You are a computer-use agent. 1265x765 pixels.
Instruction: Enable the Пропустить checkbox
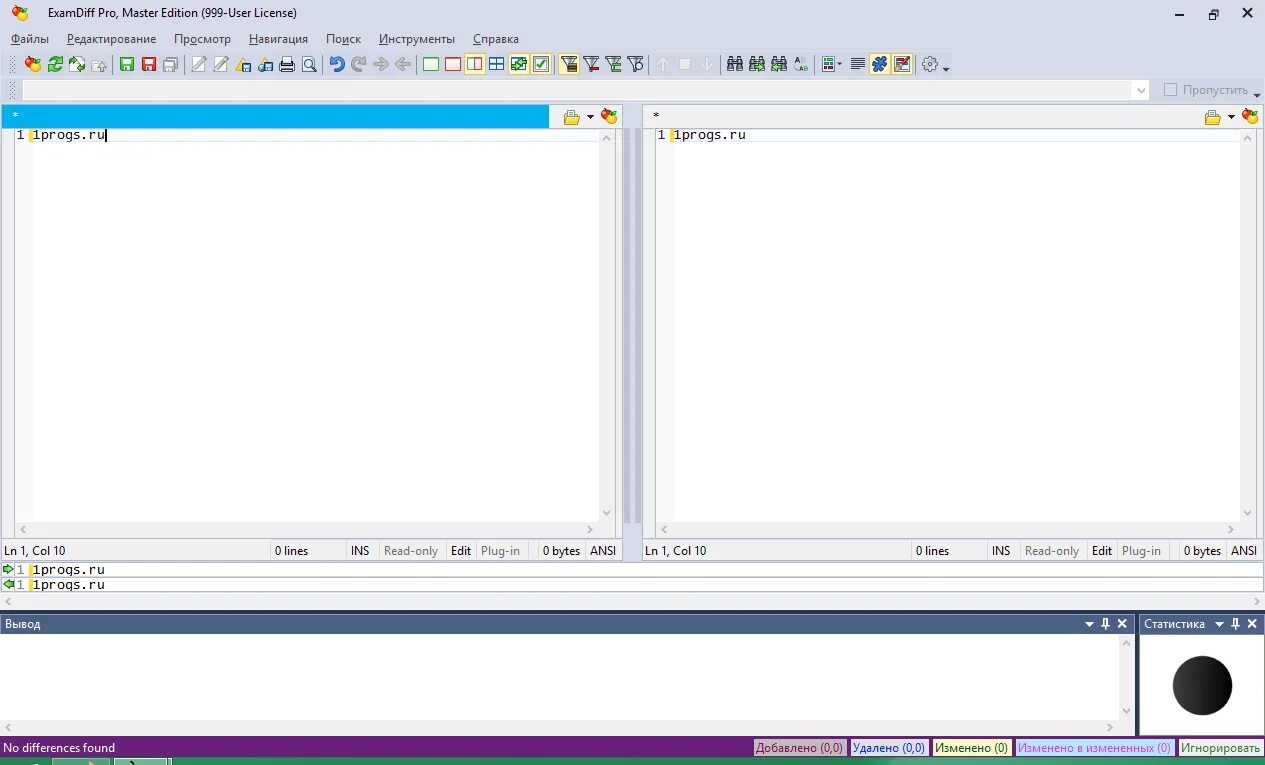1170,90
